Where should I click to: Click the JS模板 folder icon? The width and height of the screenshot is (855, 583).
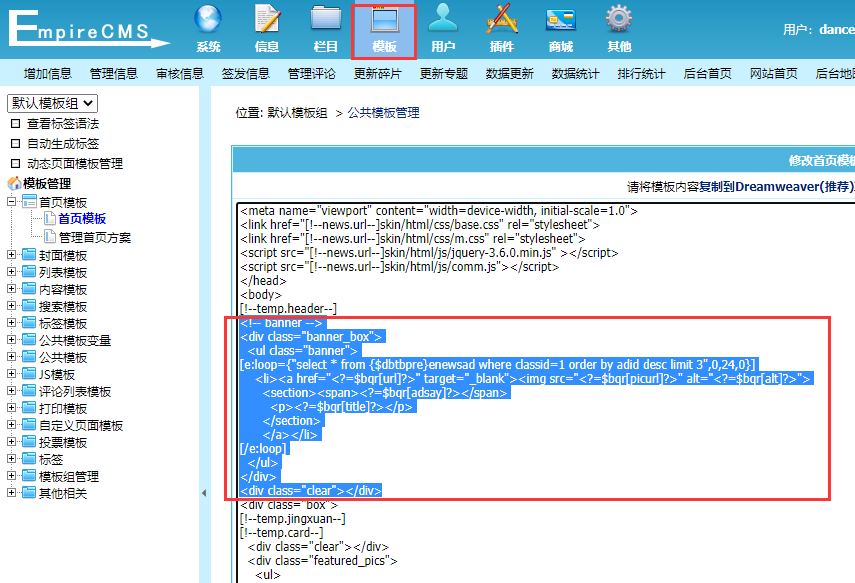coord(29,374)
